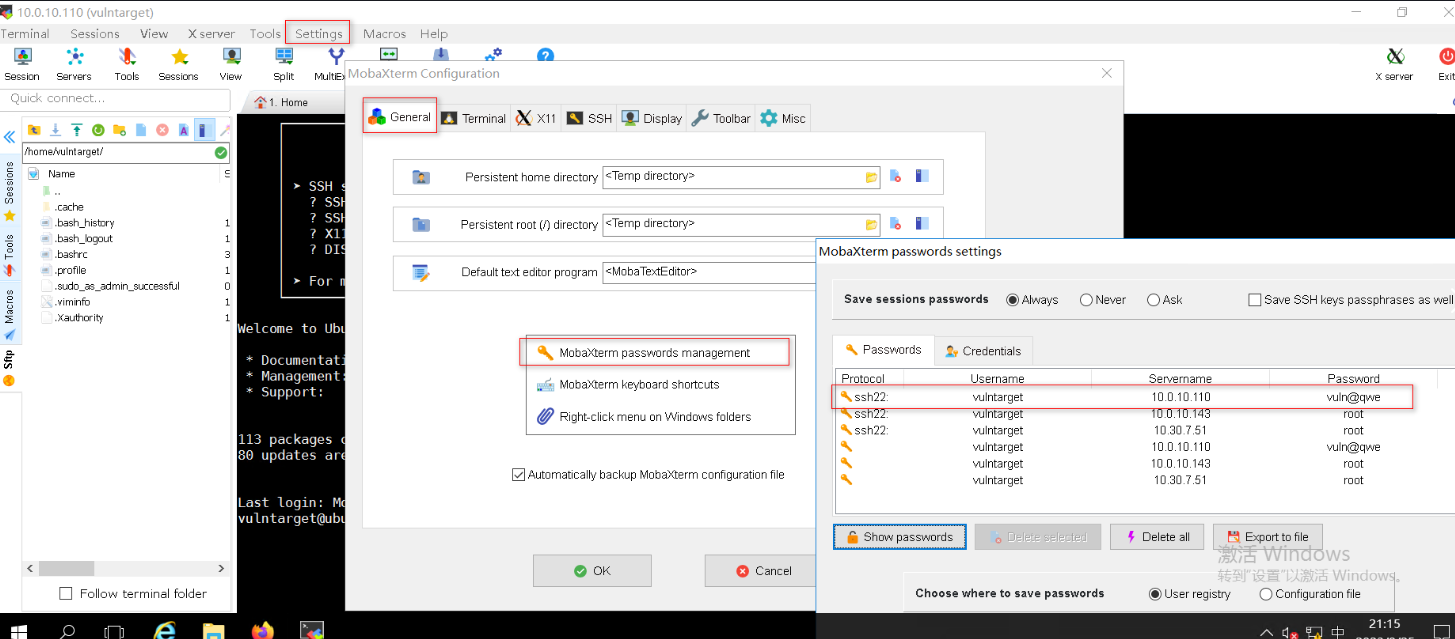
Task: Switch to the Terminal configuration tab
Action: (x=474, y=118)
